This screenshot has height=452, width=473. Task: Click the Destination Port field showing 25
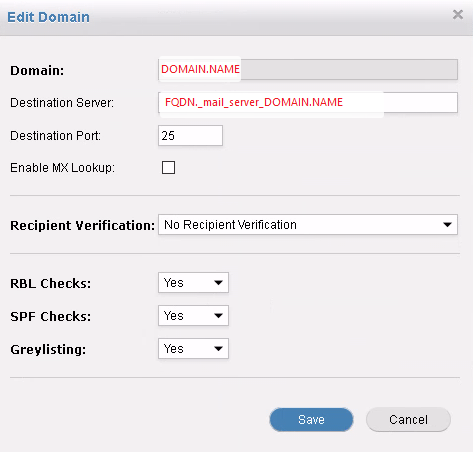click(190, 136)
